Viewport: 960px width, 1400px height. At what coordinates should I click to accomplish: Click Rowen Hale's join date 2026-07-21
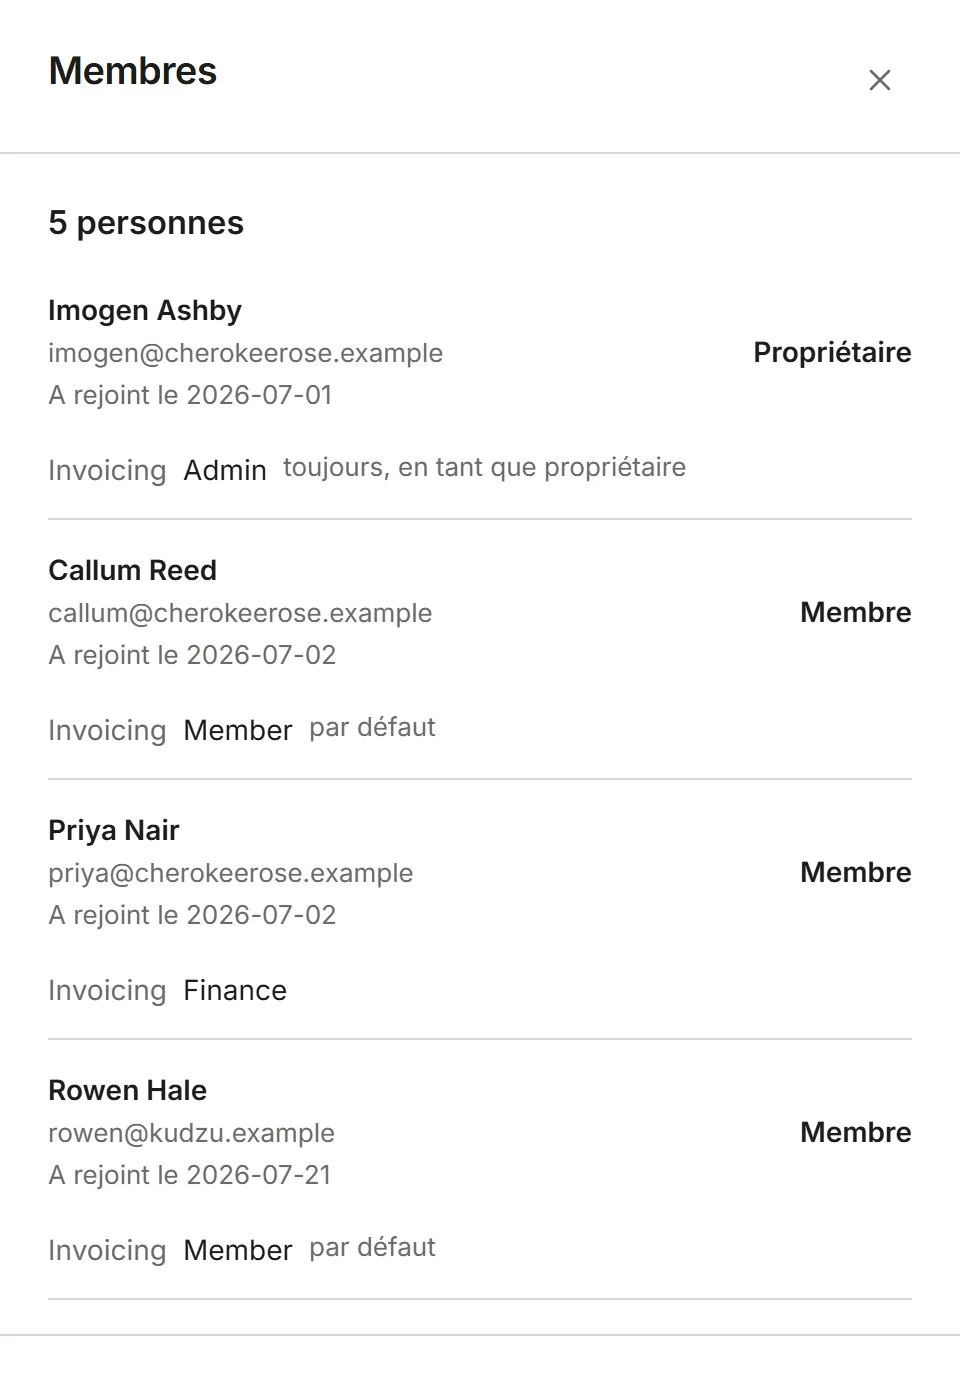(259, 1175)
